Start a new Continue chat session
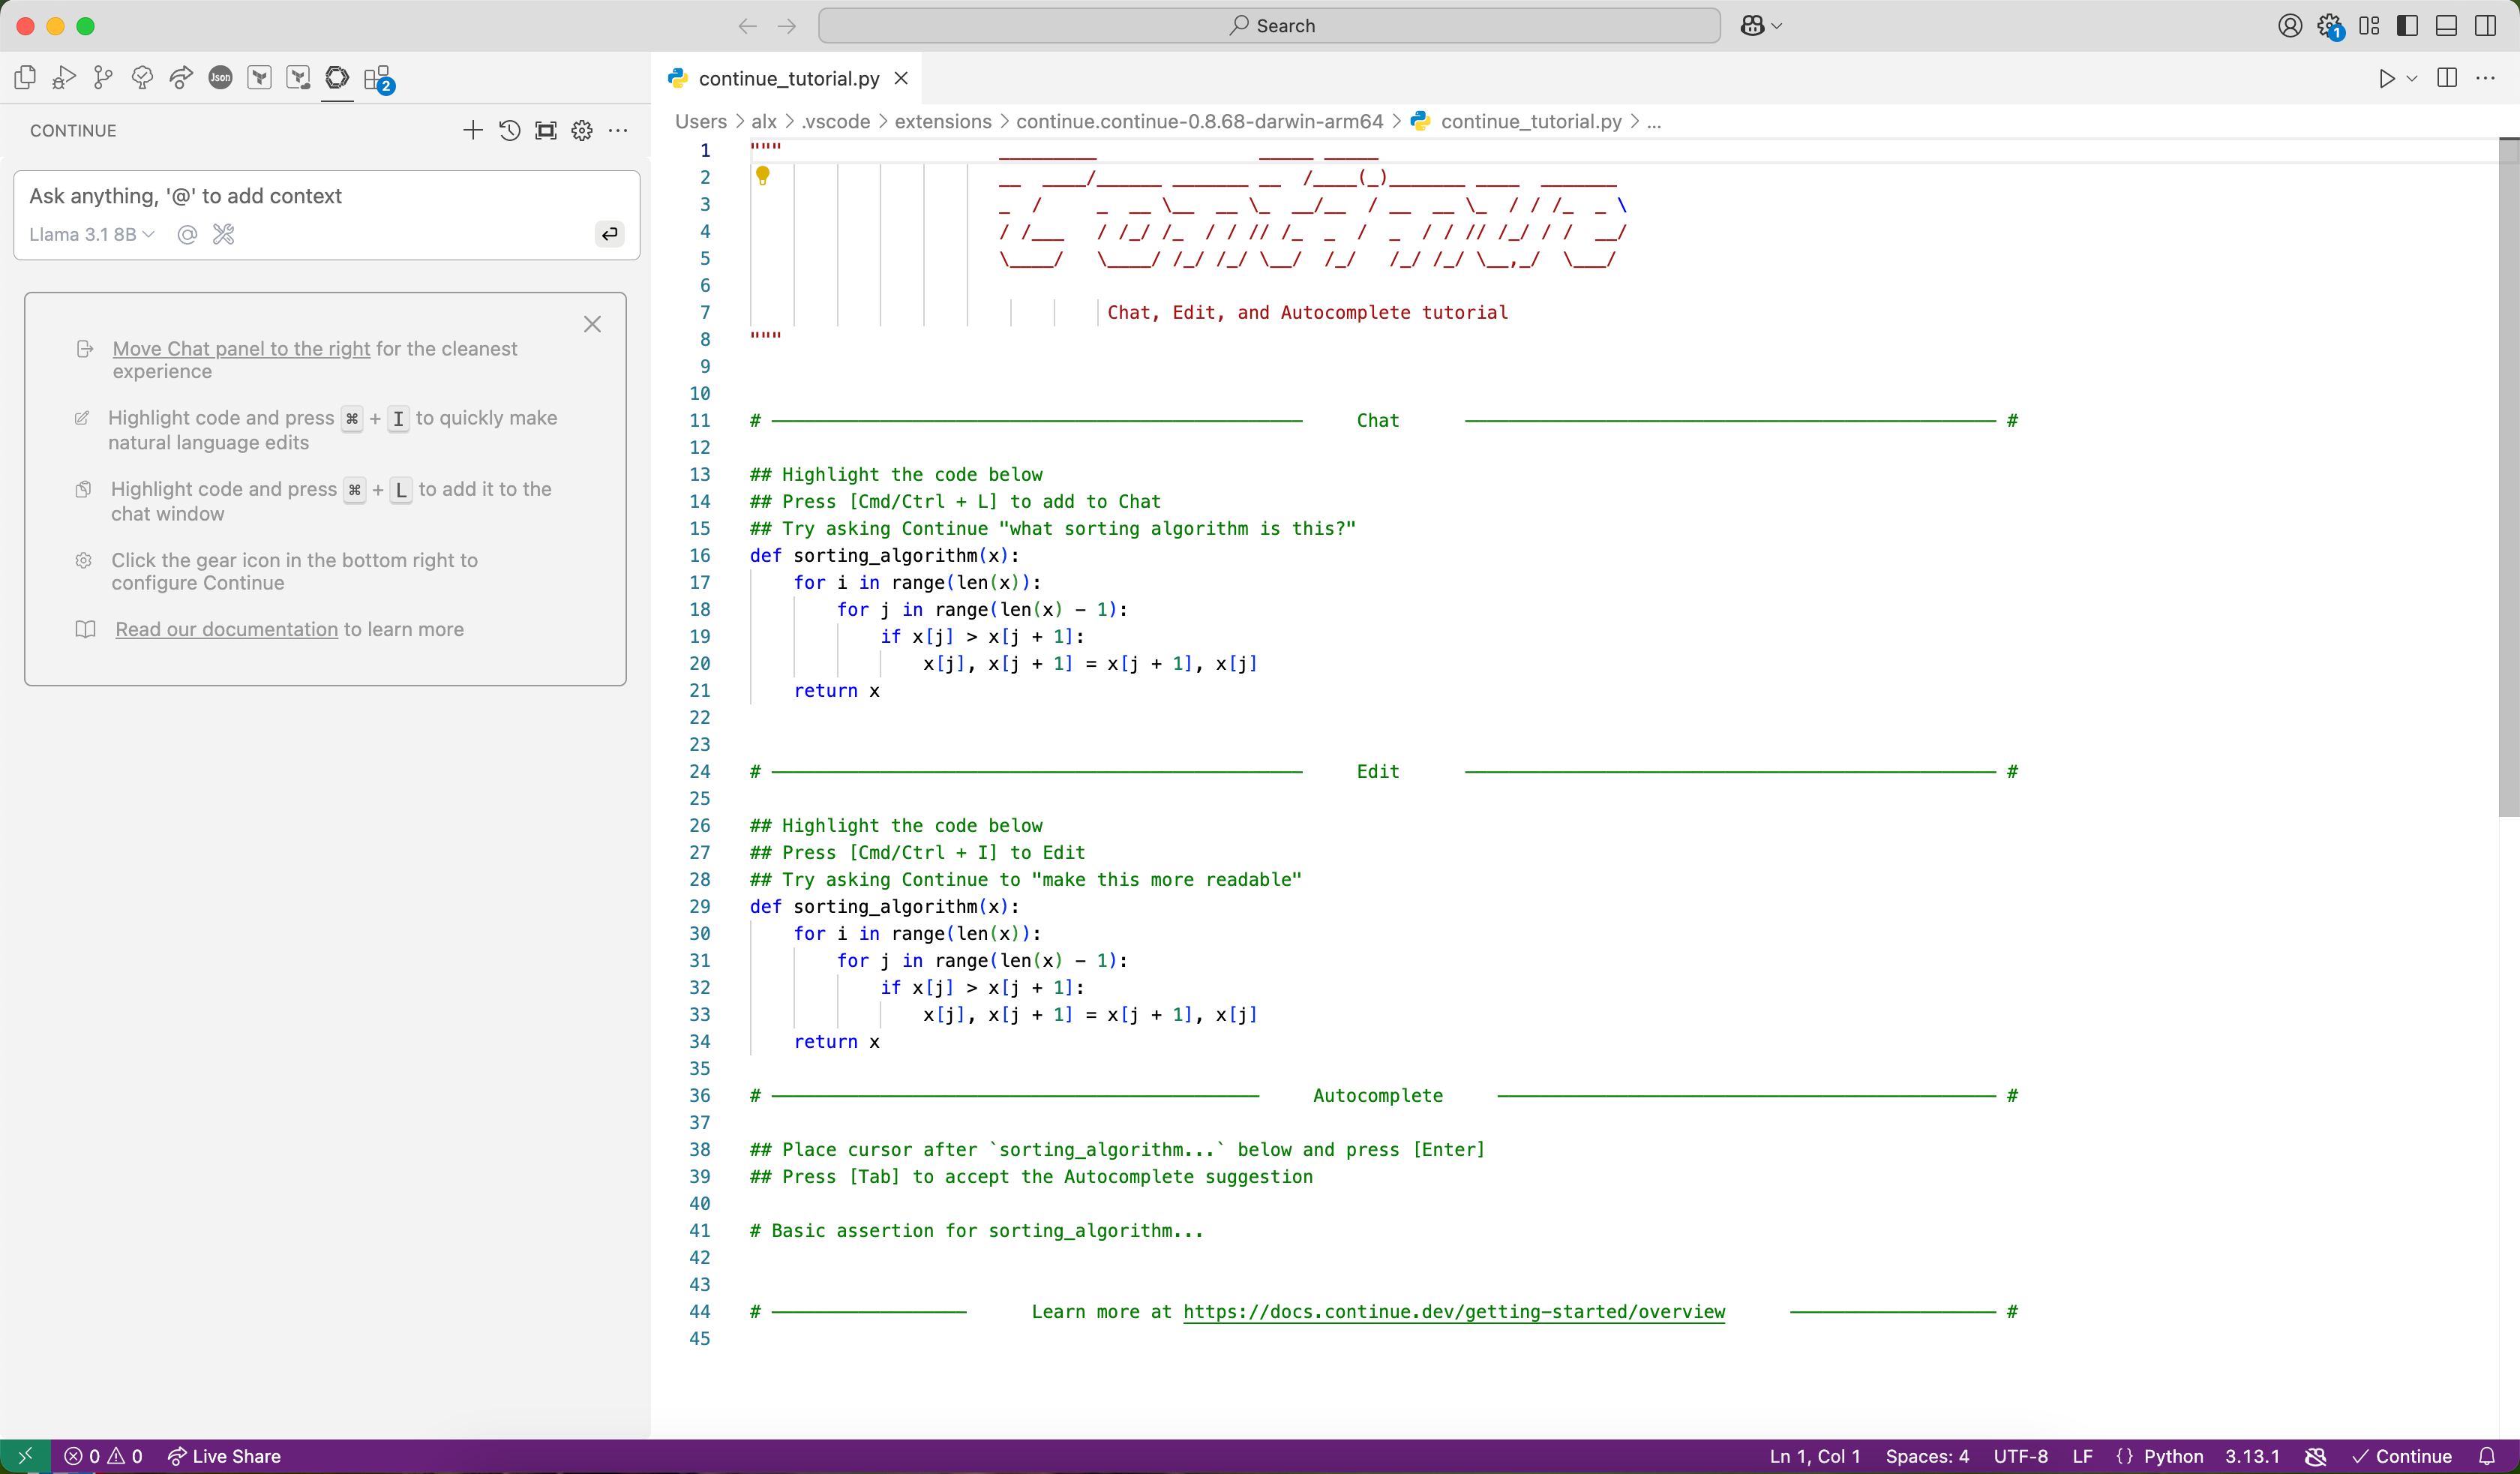The image size is (2520, 1474). coord(472,130)
